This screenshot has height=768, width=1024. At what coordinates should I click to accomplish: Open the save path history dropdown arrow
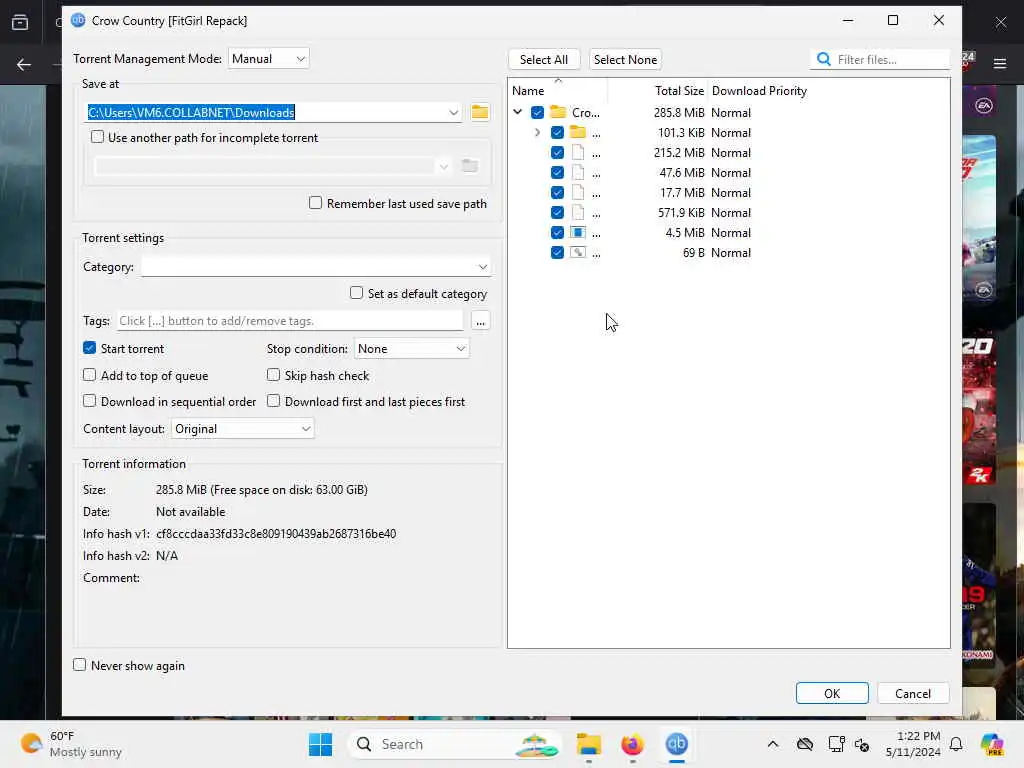[x=453, y=112]
